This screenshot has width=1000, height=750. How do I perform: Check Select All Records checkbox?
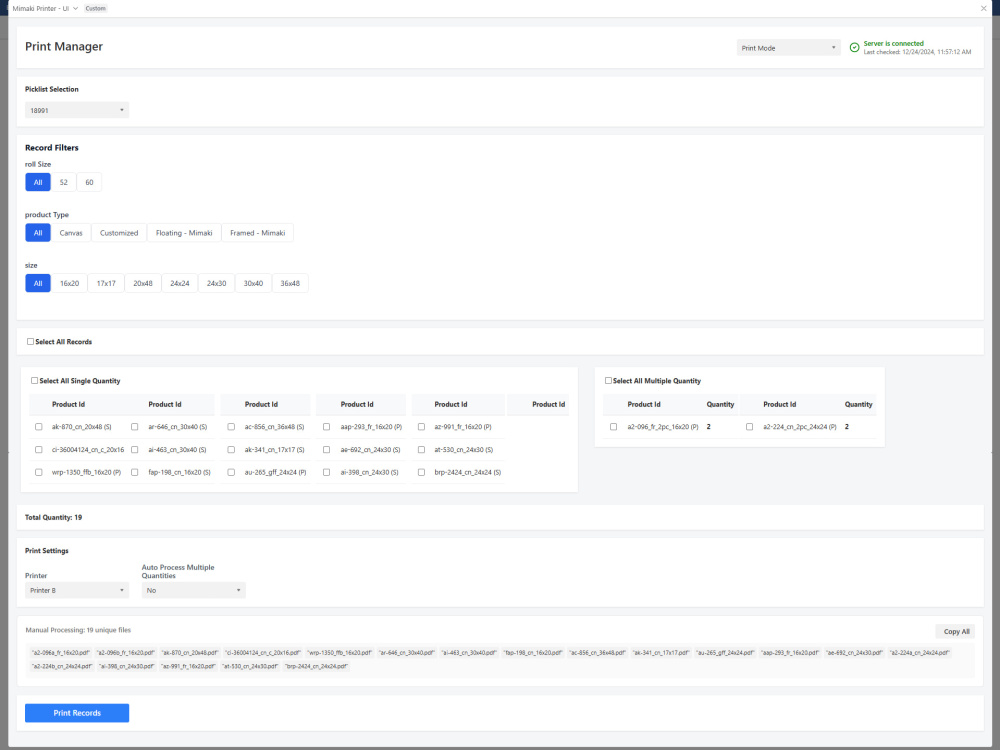point(30,342)
